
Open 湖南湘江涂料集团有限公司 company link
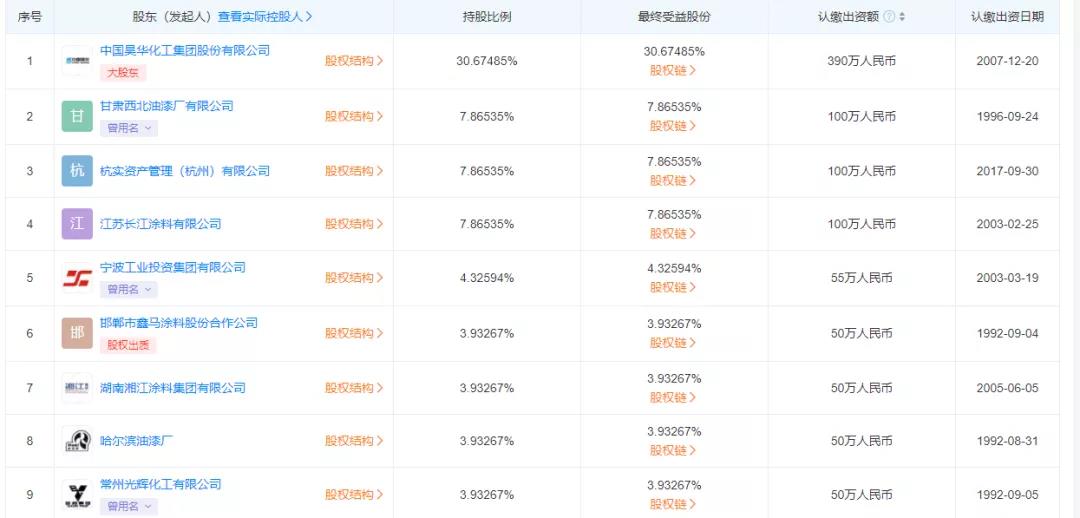pos(173,388)
